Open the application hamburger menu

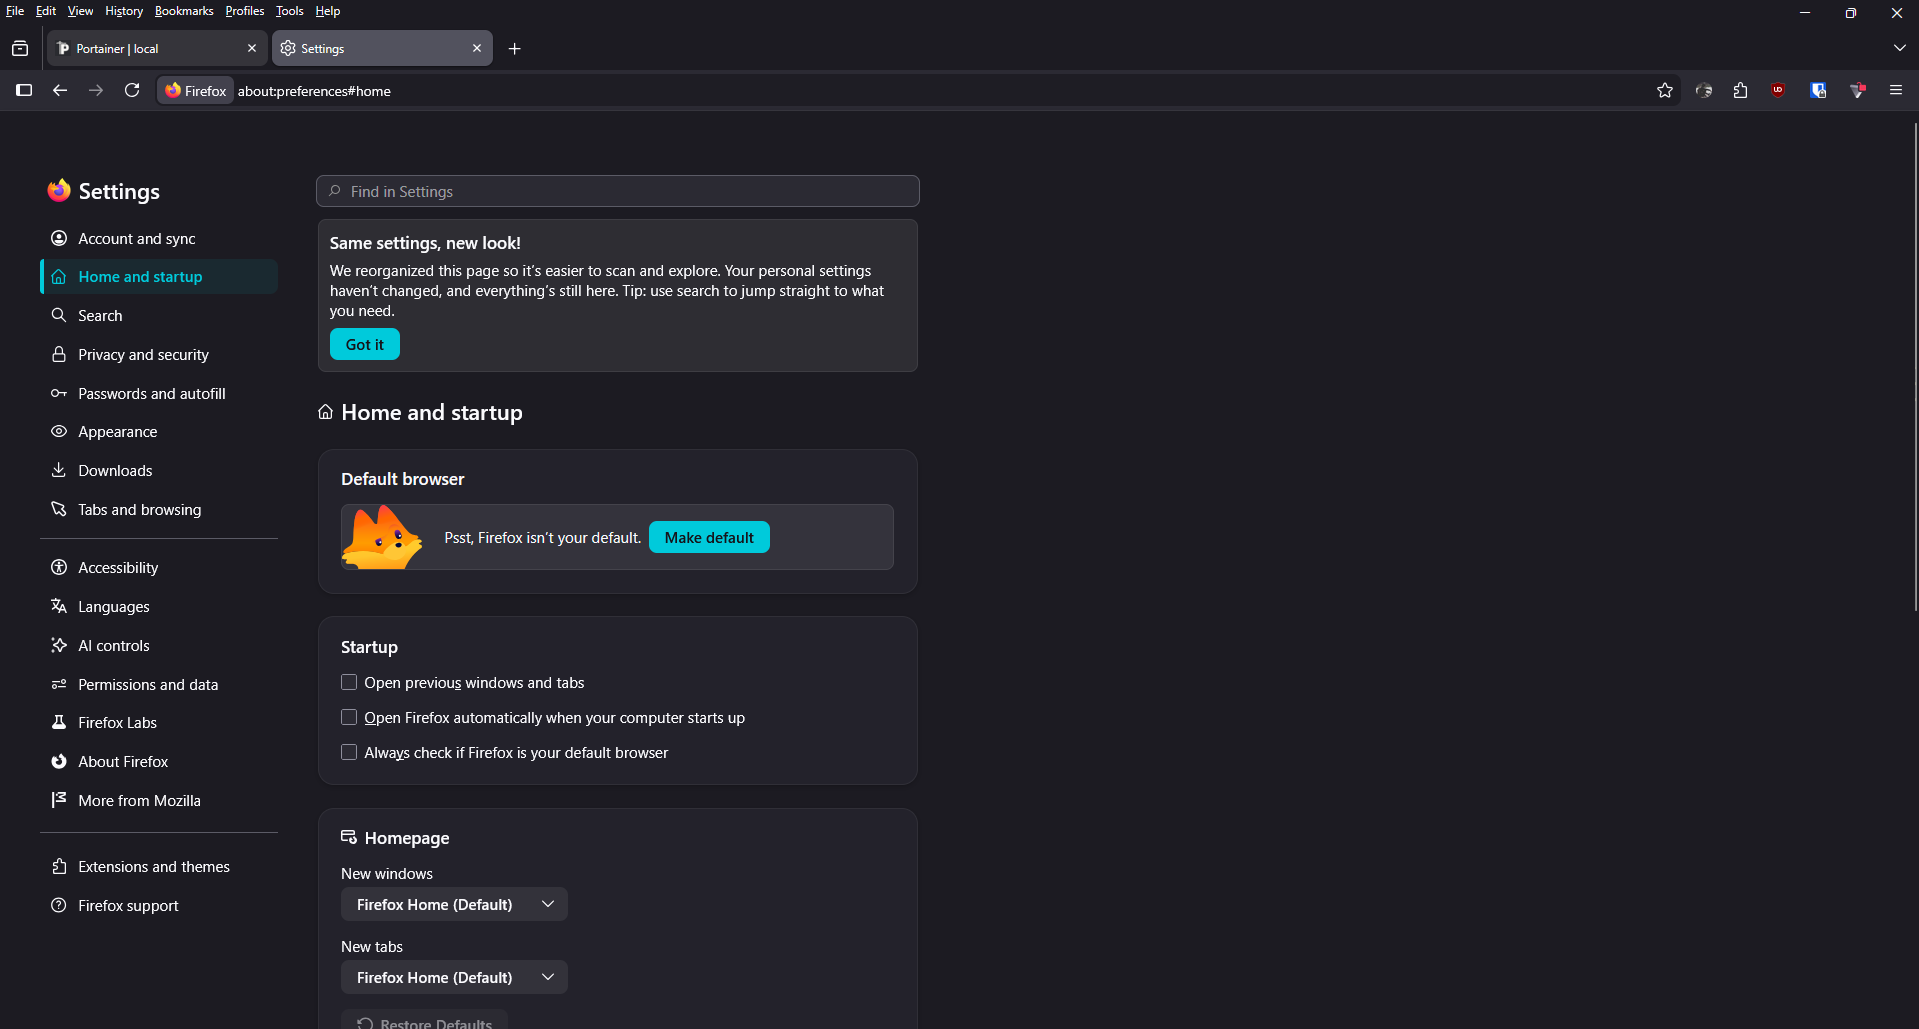(1896, 90)
